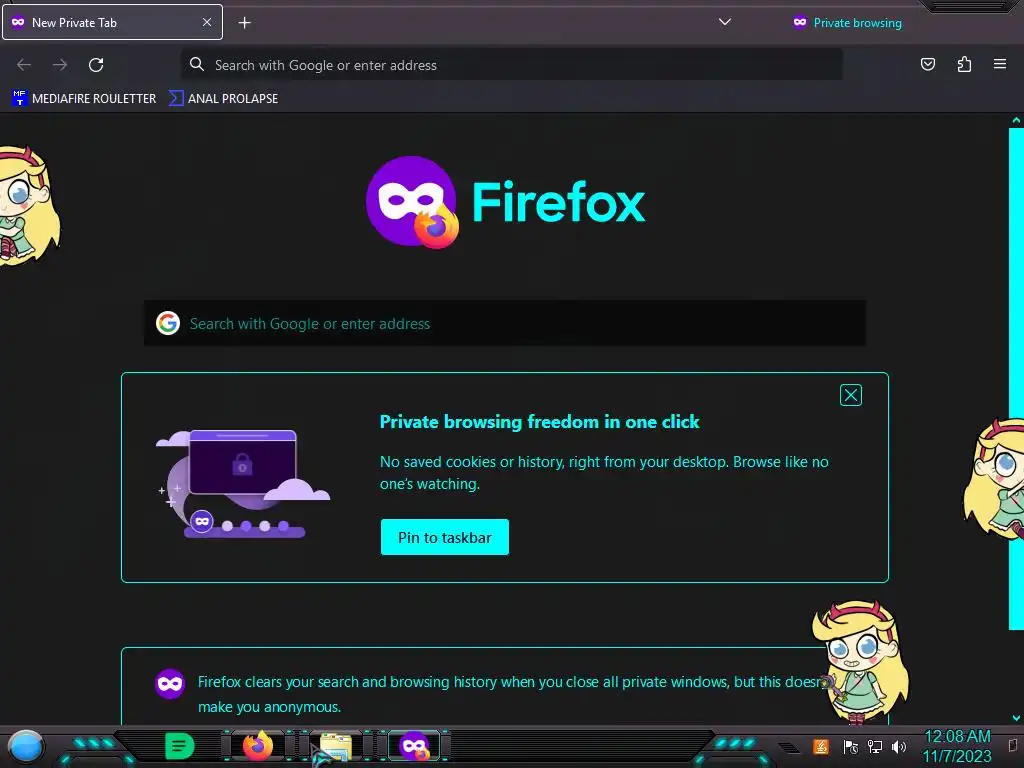The image size is (1024, 768).
Task: Click the Pin to taskbar button
Action: coord(445,537)
